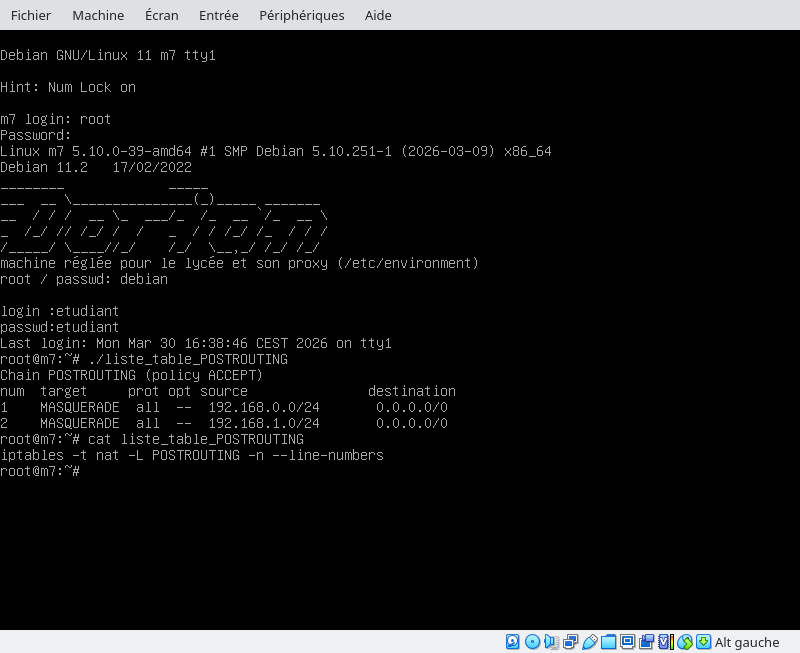This screenshot has height=653, width=800.
Task: Expand the Écran menu
Action: click(161, 15)
